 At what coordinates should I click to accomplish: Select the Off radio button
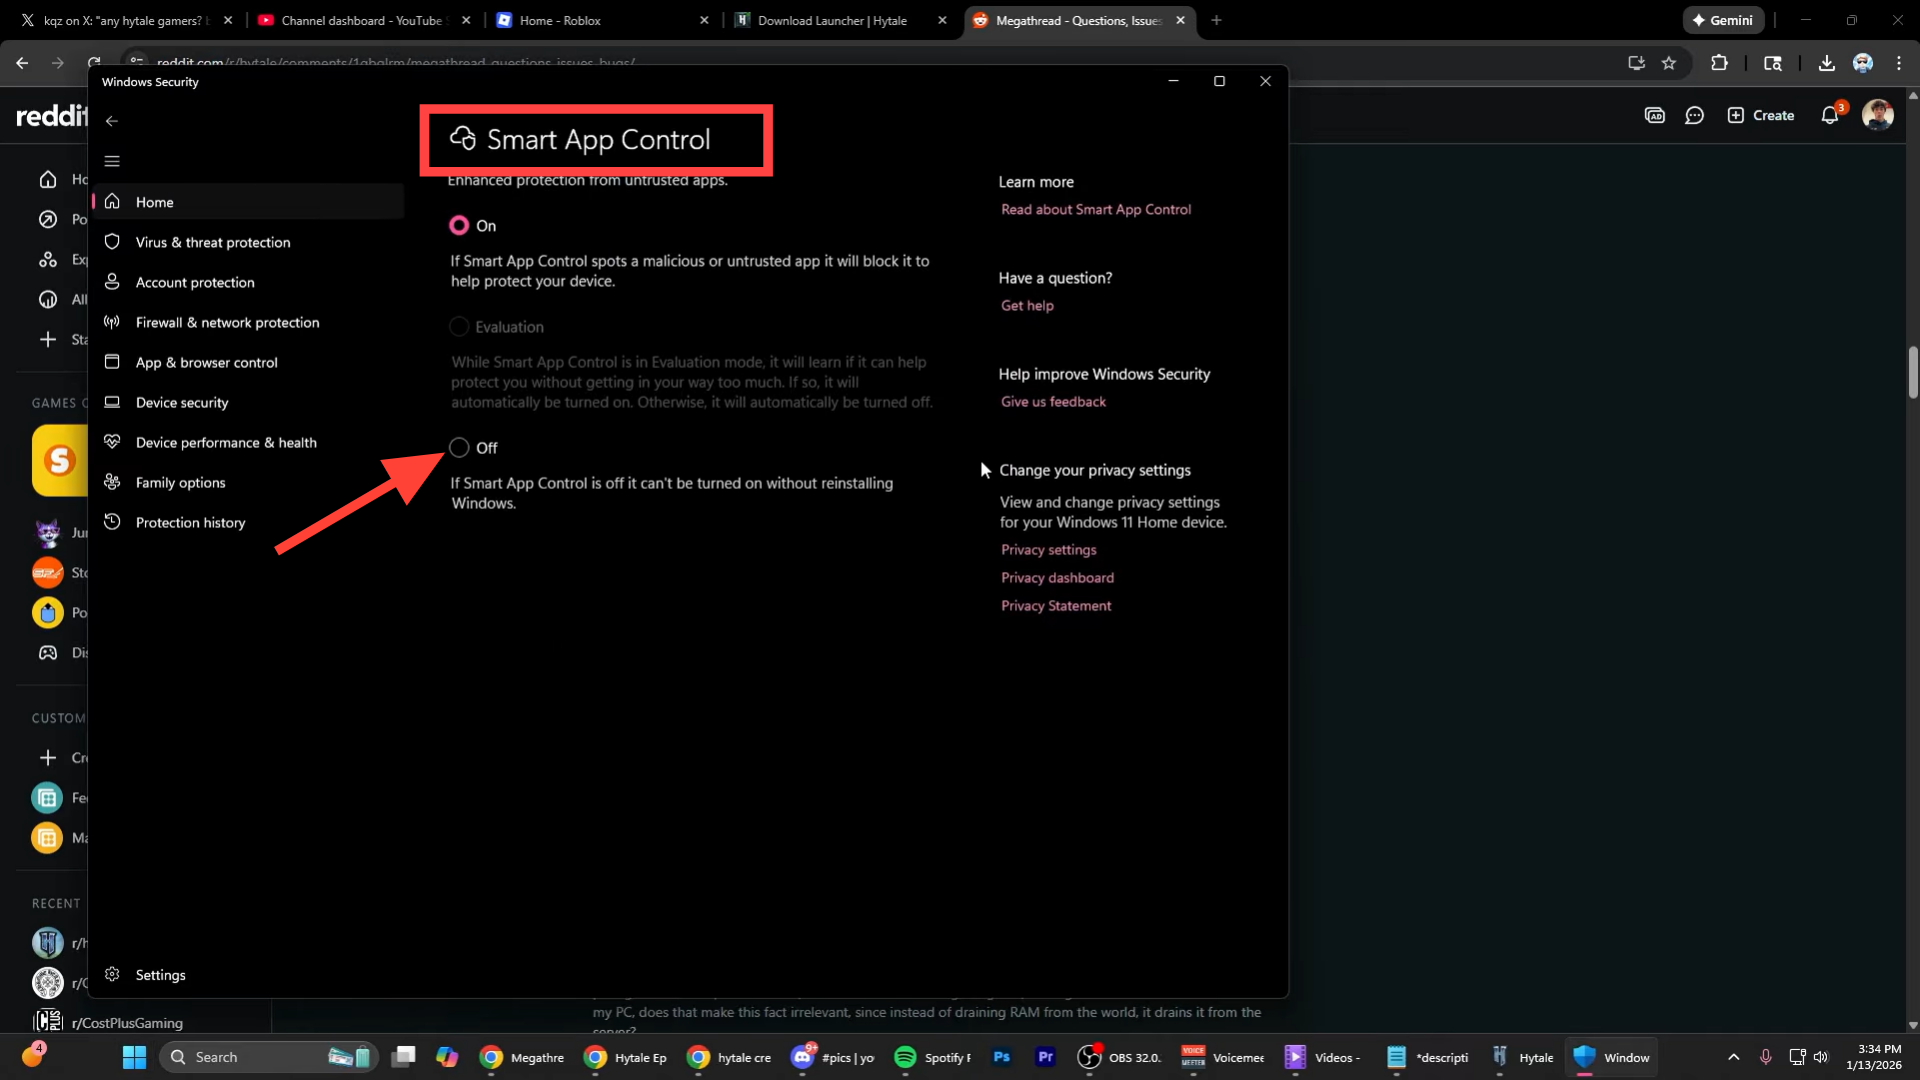click(x=459, y=448)
